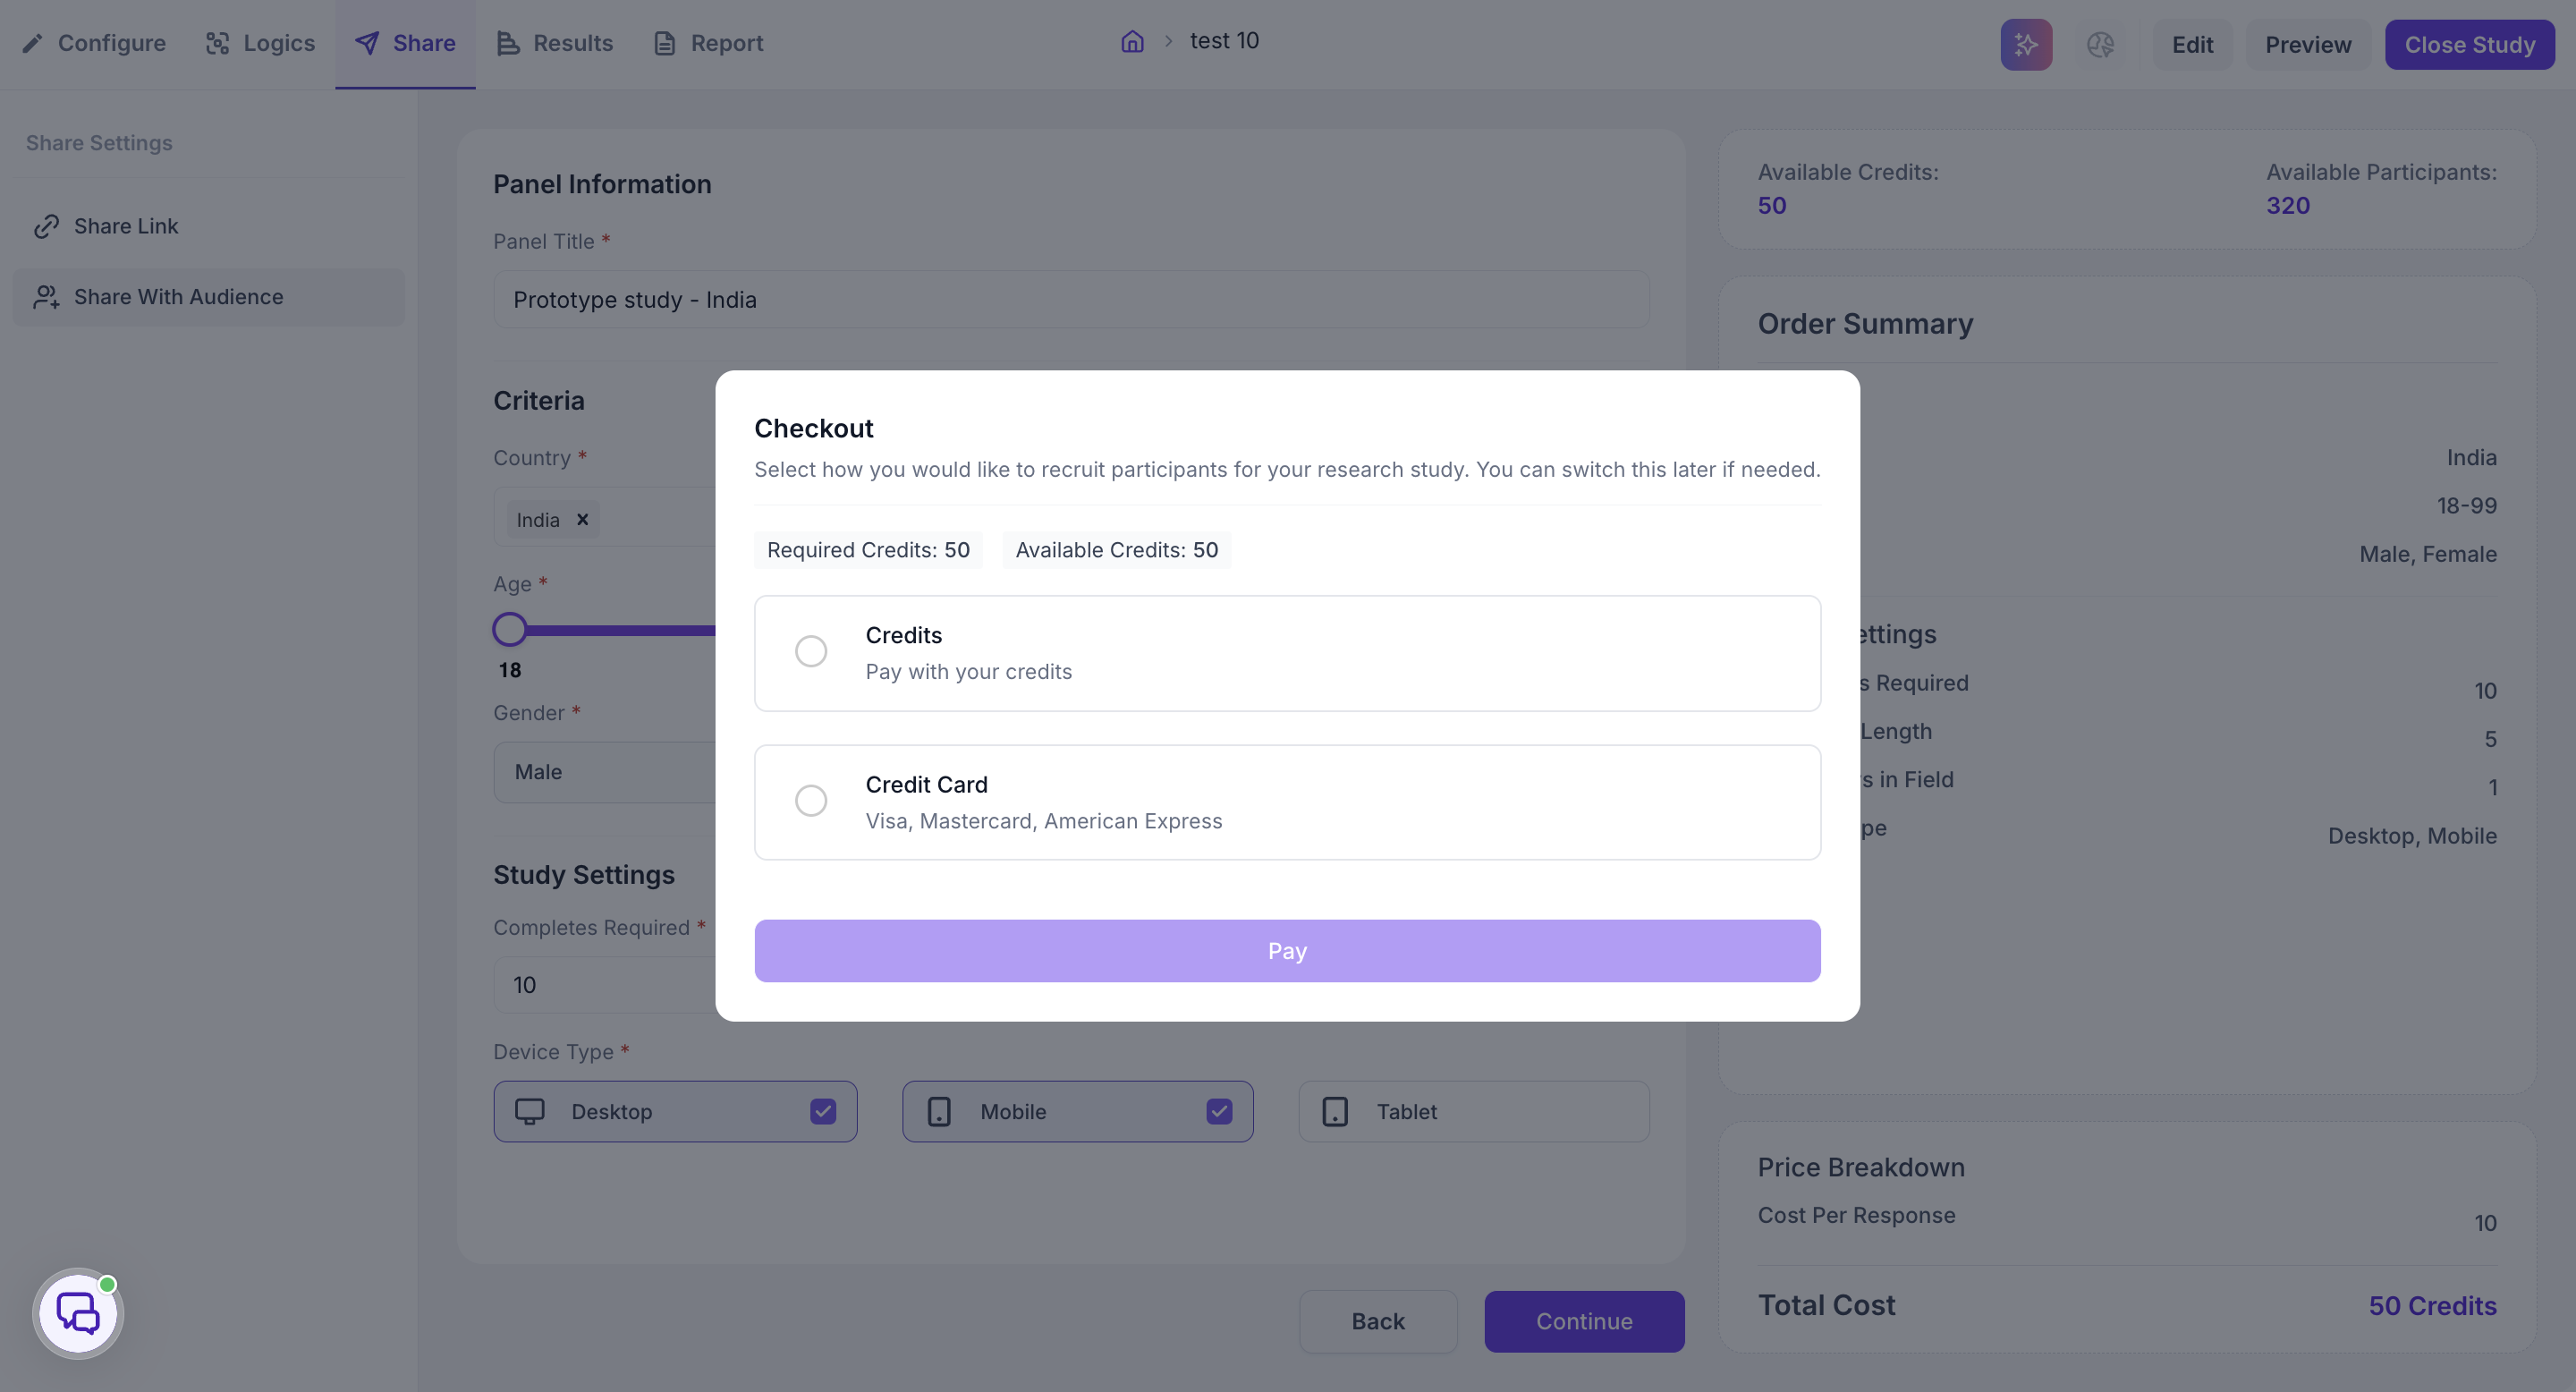
Task: Click the Share Link chain icon
Action: tap(46, 226)
